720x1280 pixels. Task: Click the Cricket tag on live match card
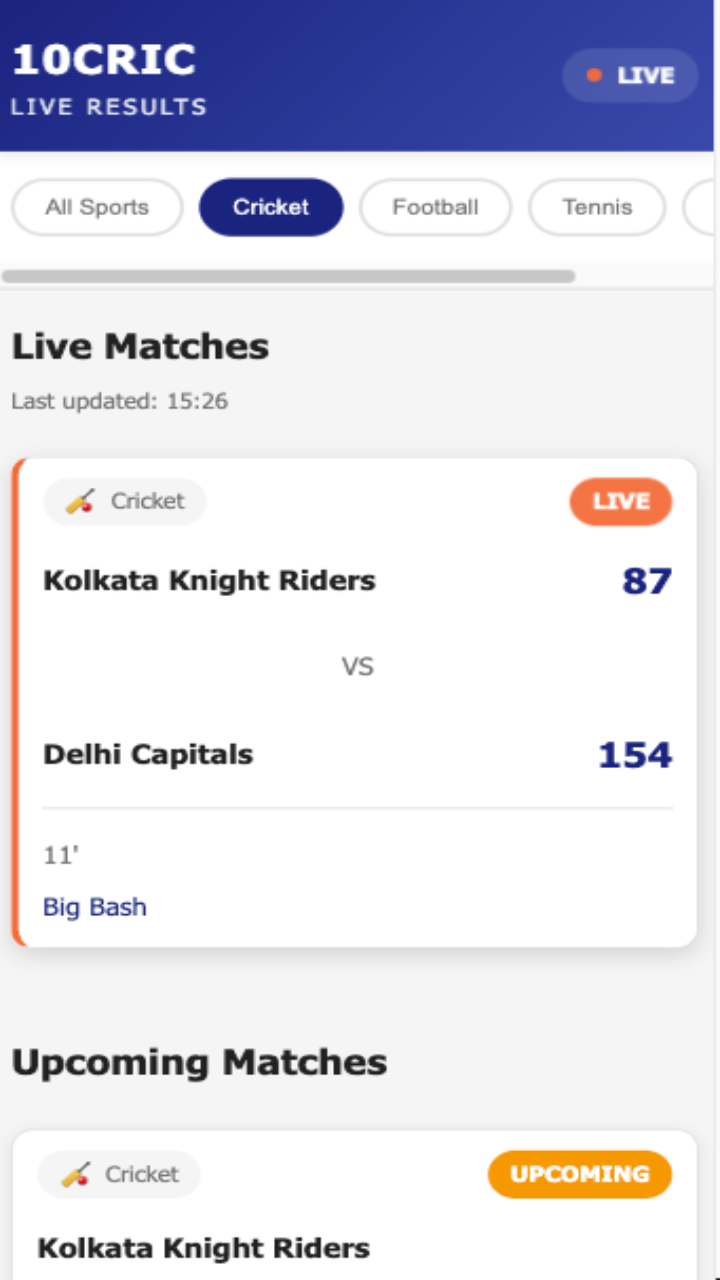pyautogui.click(x=125, y=502)
